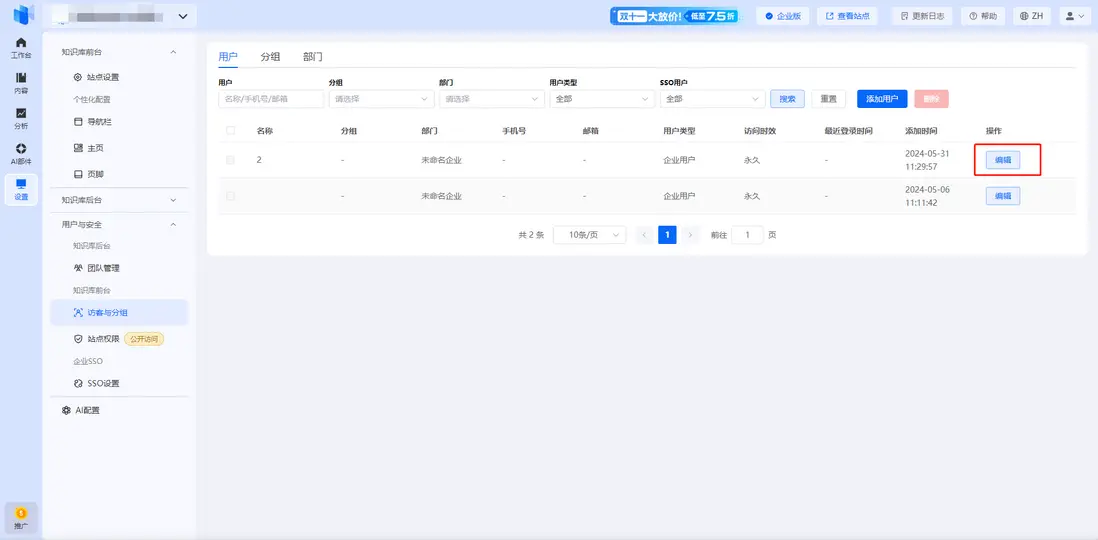
Task: Open the 工作台 home sidebar icon
Action: pos(21,48)
